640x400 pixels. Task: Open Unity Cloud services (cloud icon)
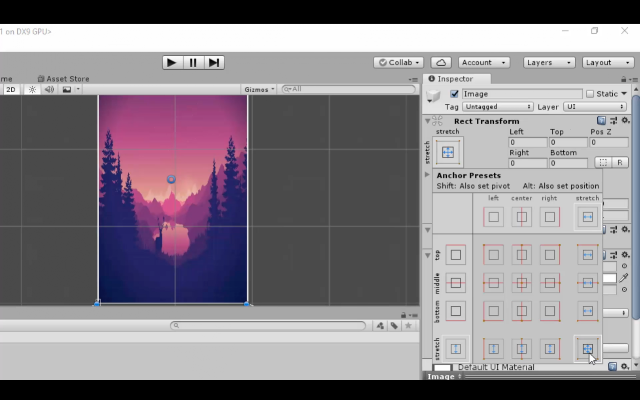(441, 62)
